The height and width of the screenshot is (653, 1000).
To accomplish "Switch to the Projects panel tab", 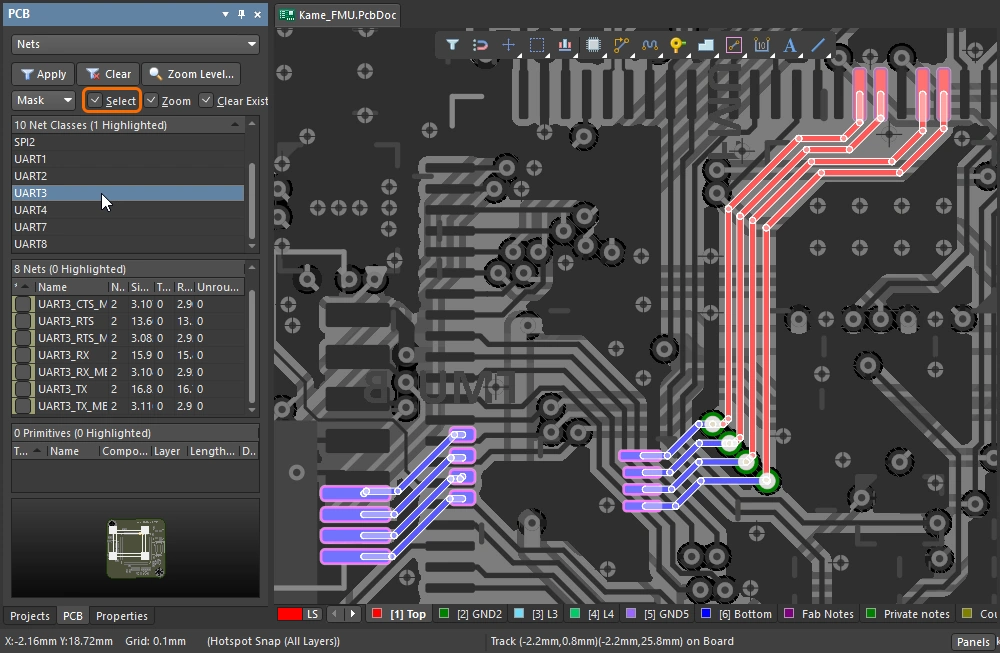I will click(x=30, y=616).
